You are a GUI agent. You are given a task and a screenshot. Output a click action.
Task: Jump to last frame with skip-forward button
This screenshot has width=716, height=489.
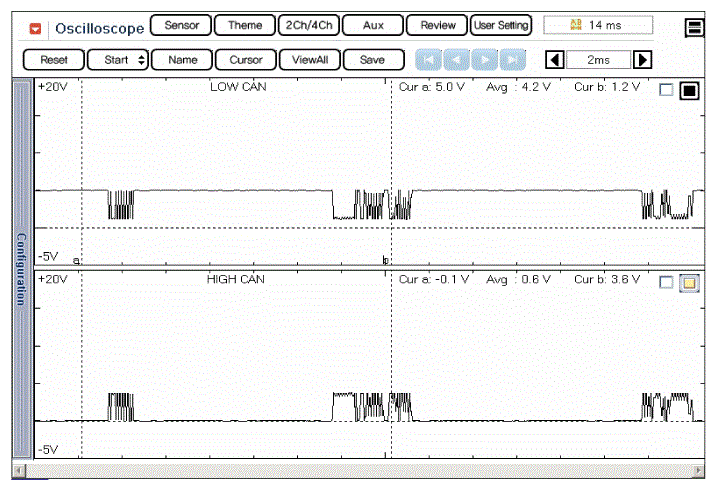click(512, 60)
